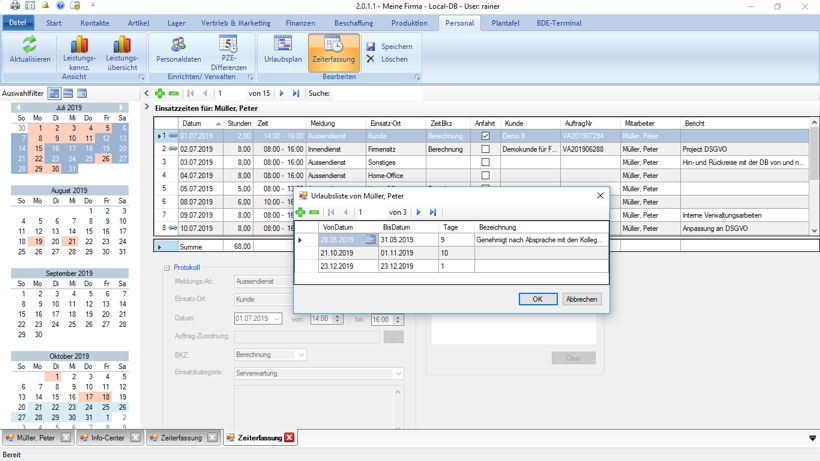Screen dimensions: 820x461
Task: Open the tab list dropdown arrow
Action: click(812, 438)
